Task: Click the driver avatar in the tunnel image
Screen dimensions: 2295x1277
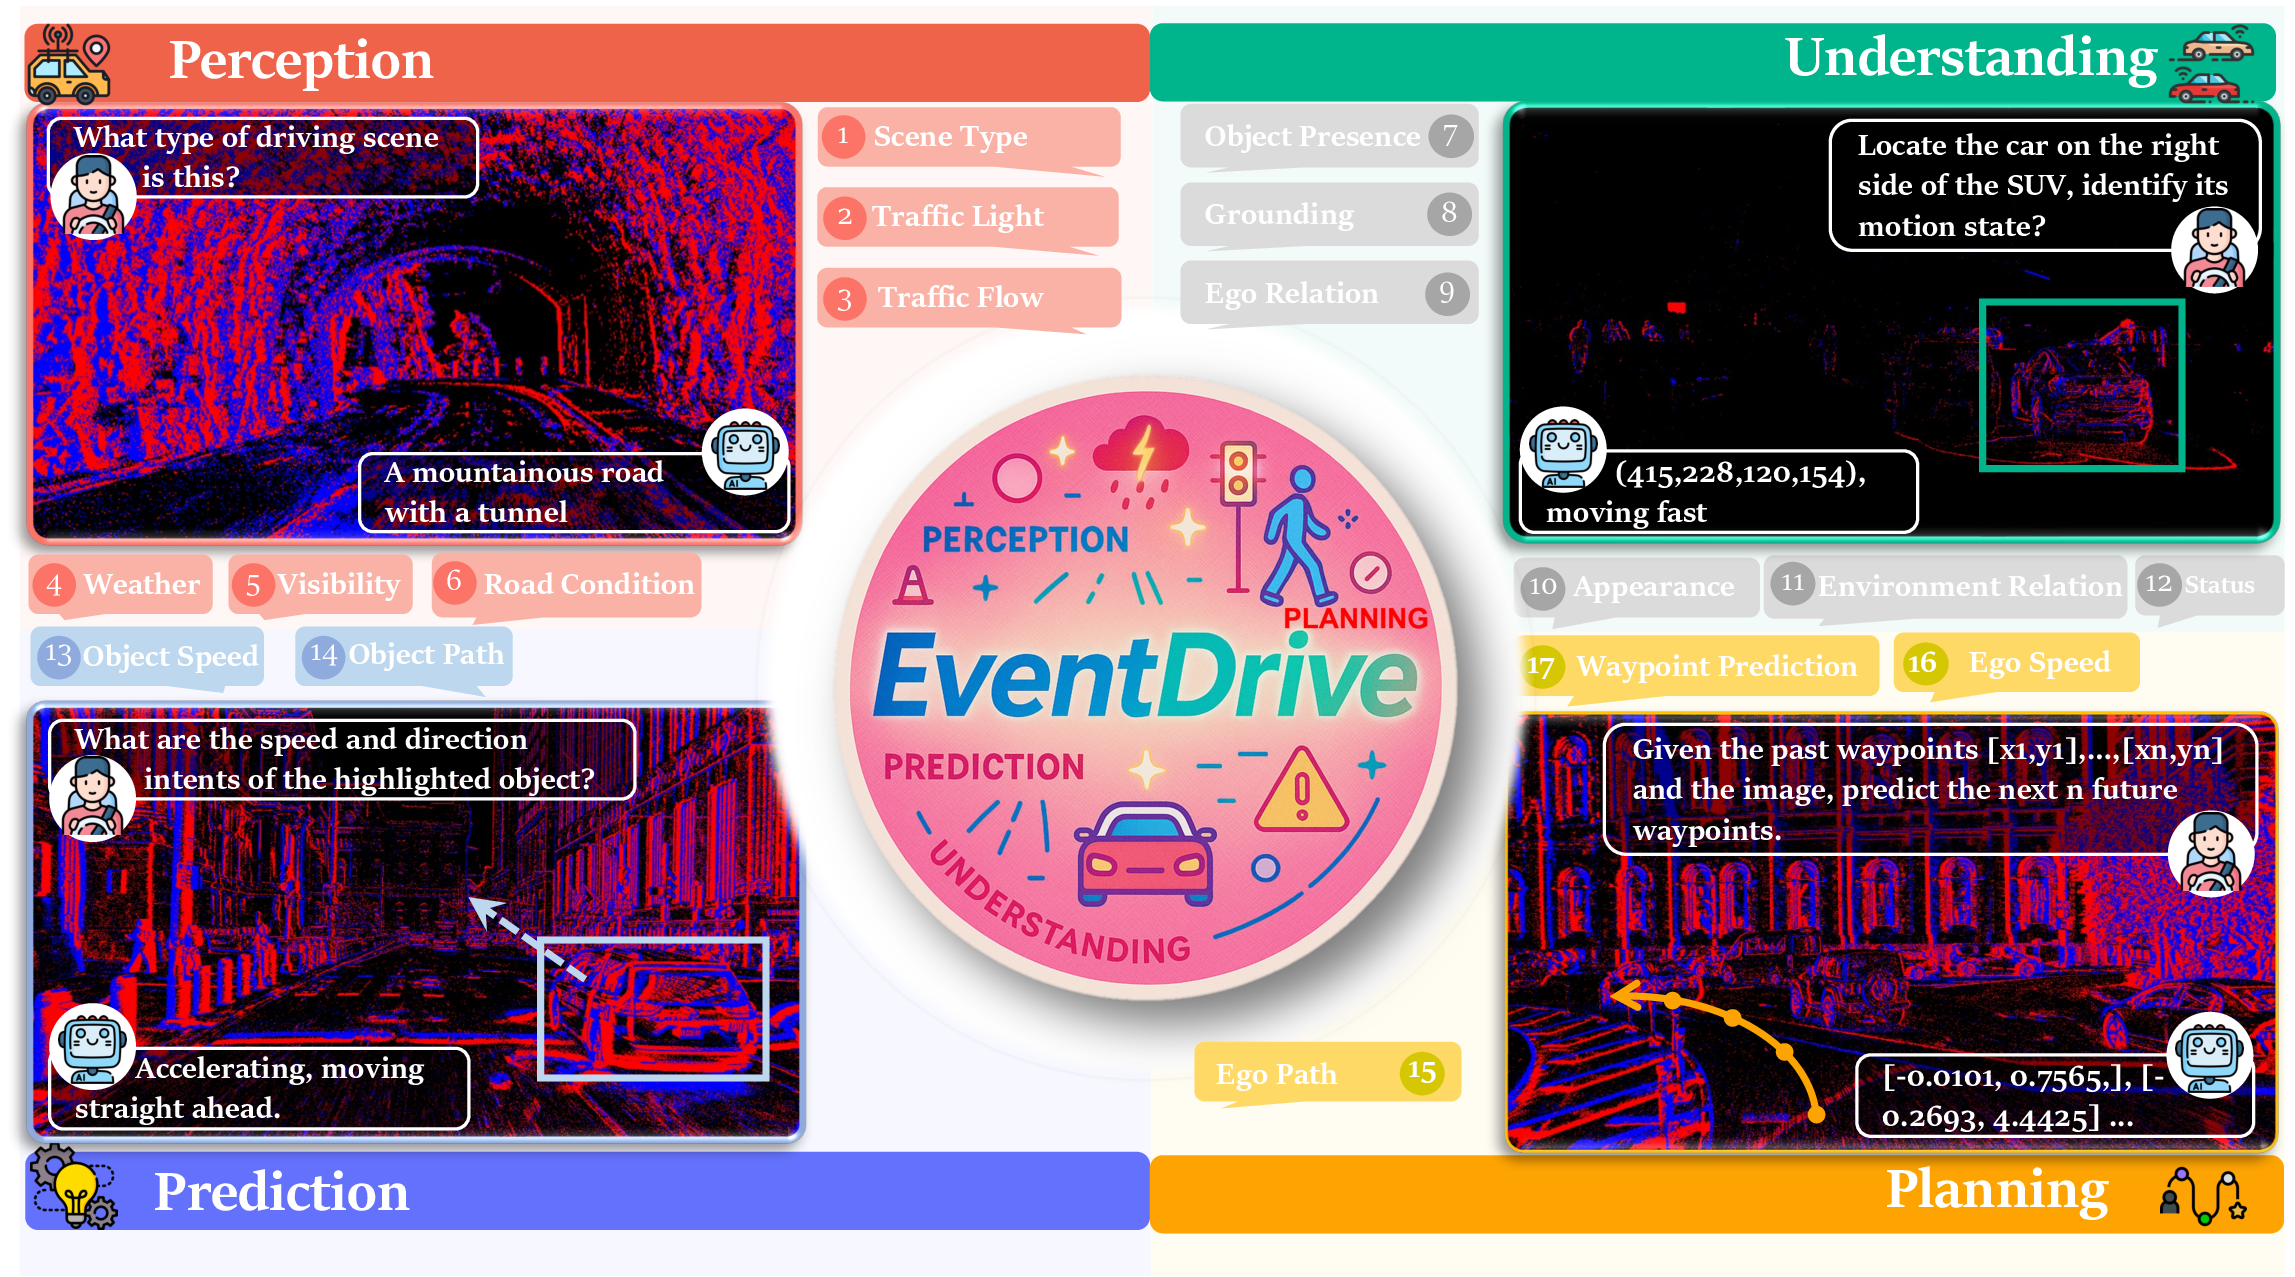Action: pyautogui.click(x=93, y=196)
